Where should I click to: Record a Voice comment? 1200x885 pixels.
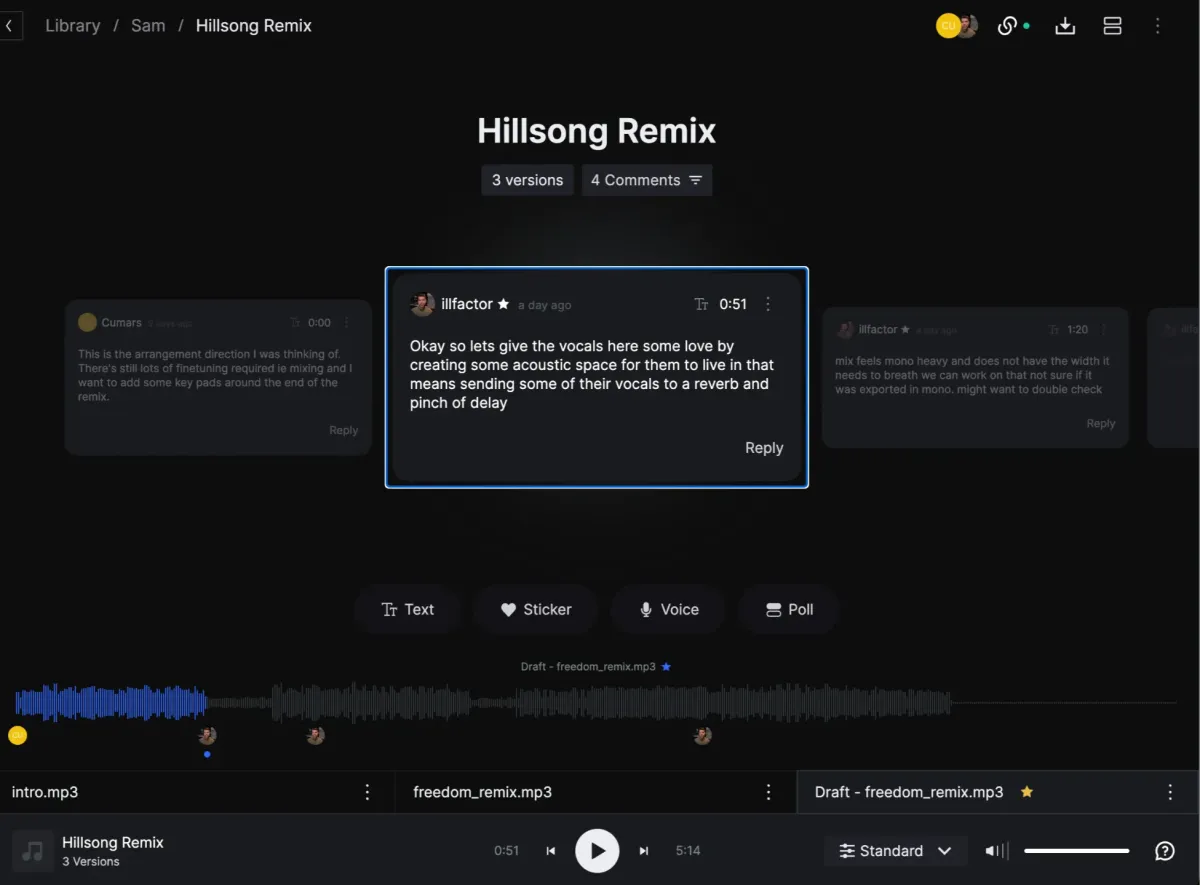[x=669, y=609]
